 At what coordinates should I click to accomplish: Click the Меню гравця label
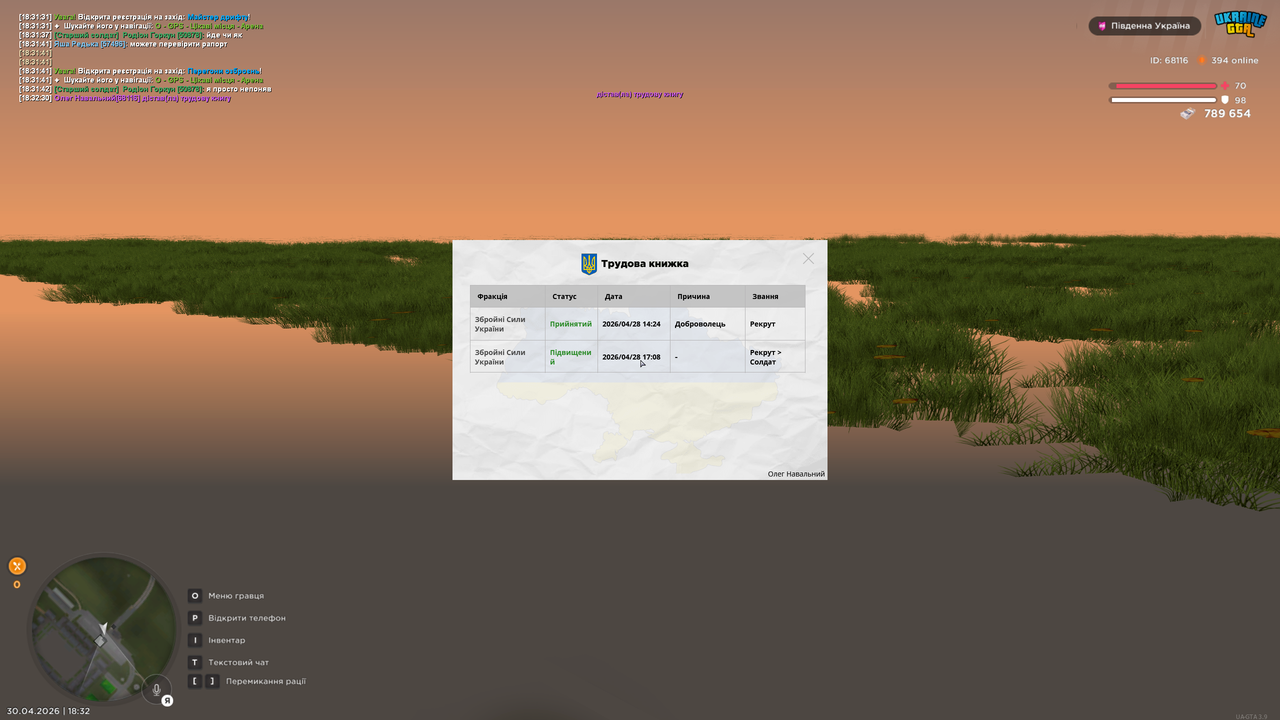(x=236, y=596)
